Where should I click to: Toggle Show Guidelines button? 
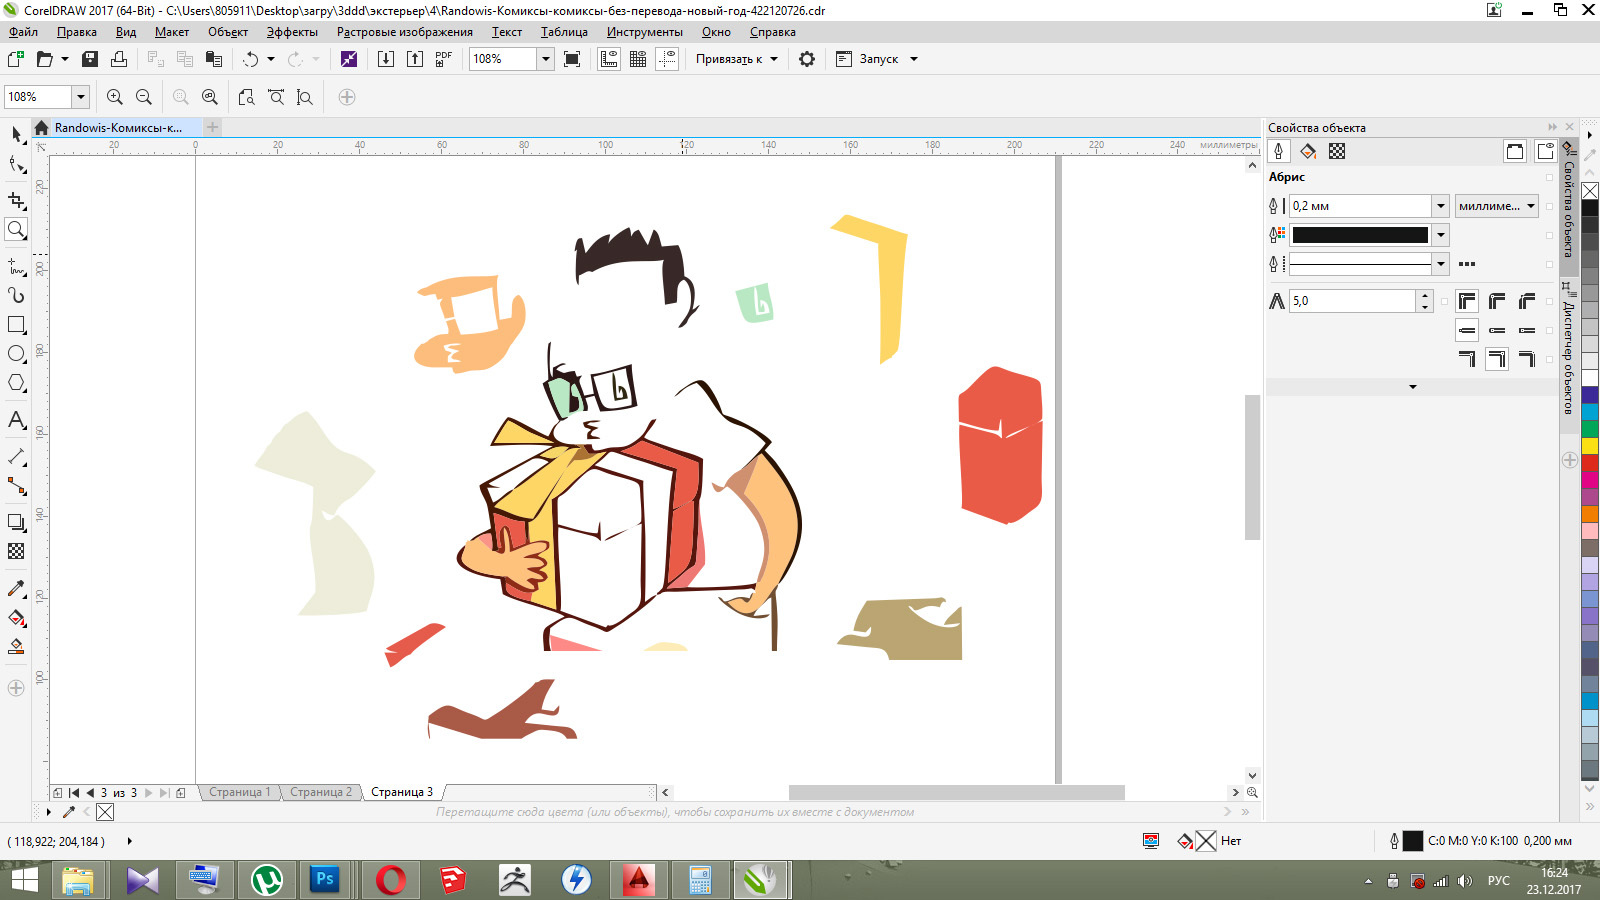click(667, 59)
